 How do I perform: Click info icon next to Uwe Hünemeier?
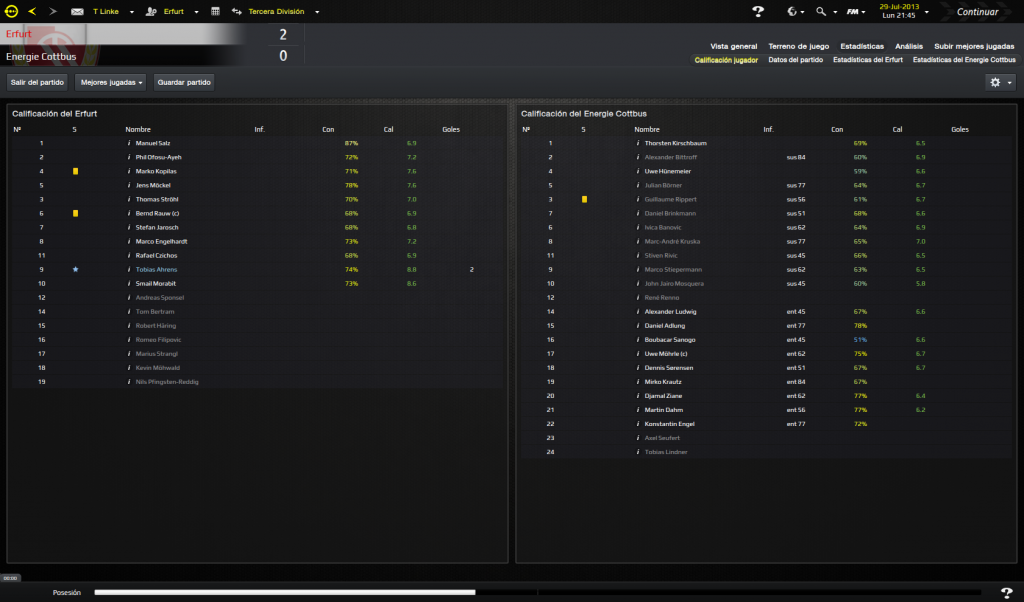pos(637,171)
